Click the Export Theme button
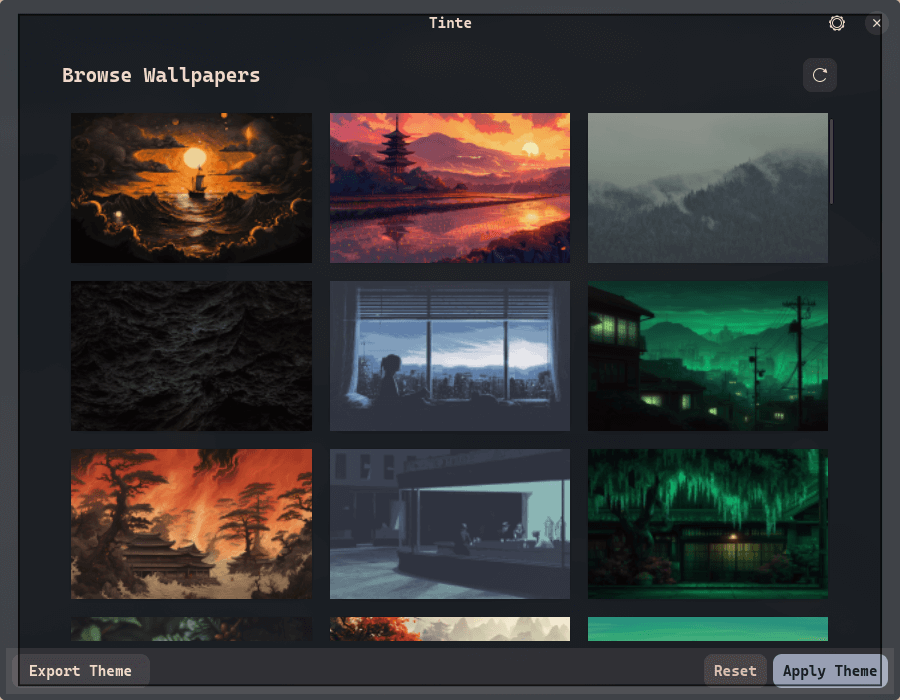Screen dimensions: 900x700 click(x=80, y=671)
